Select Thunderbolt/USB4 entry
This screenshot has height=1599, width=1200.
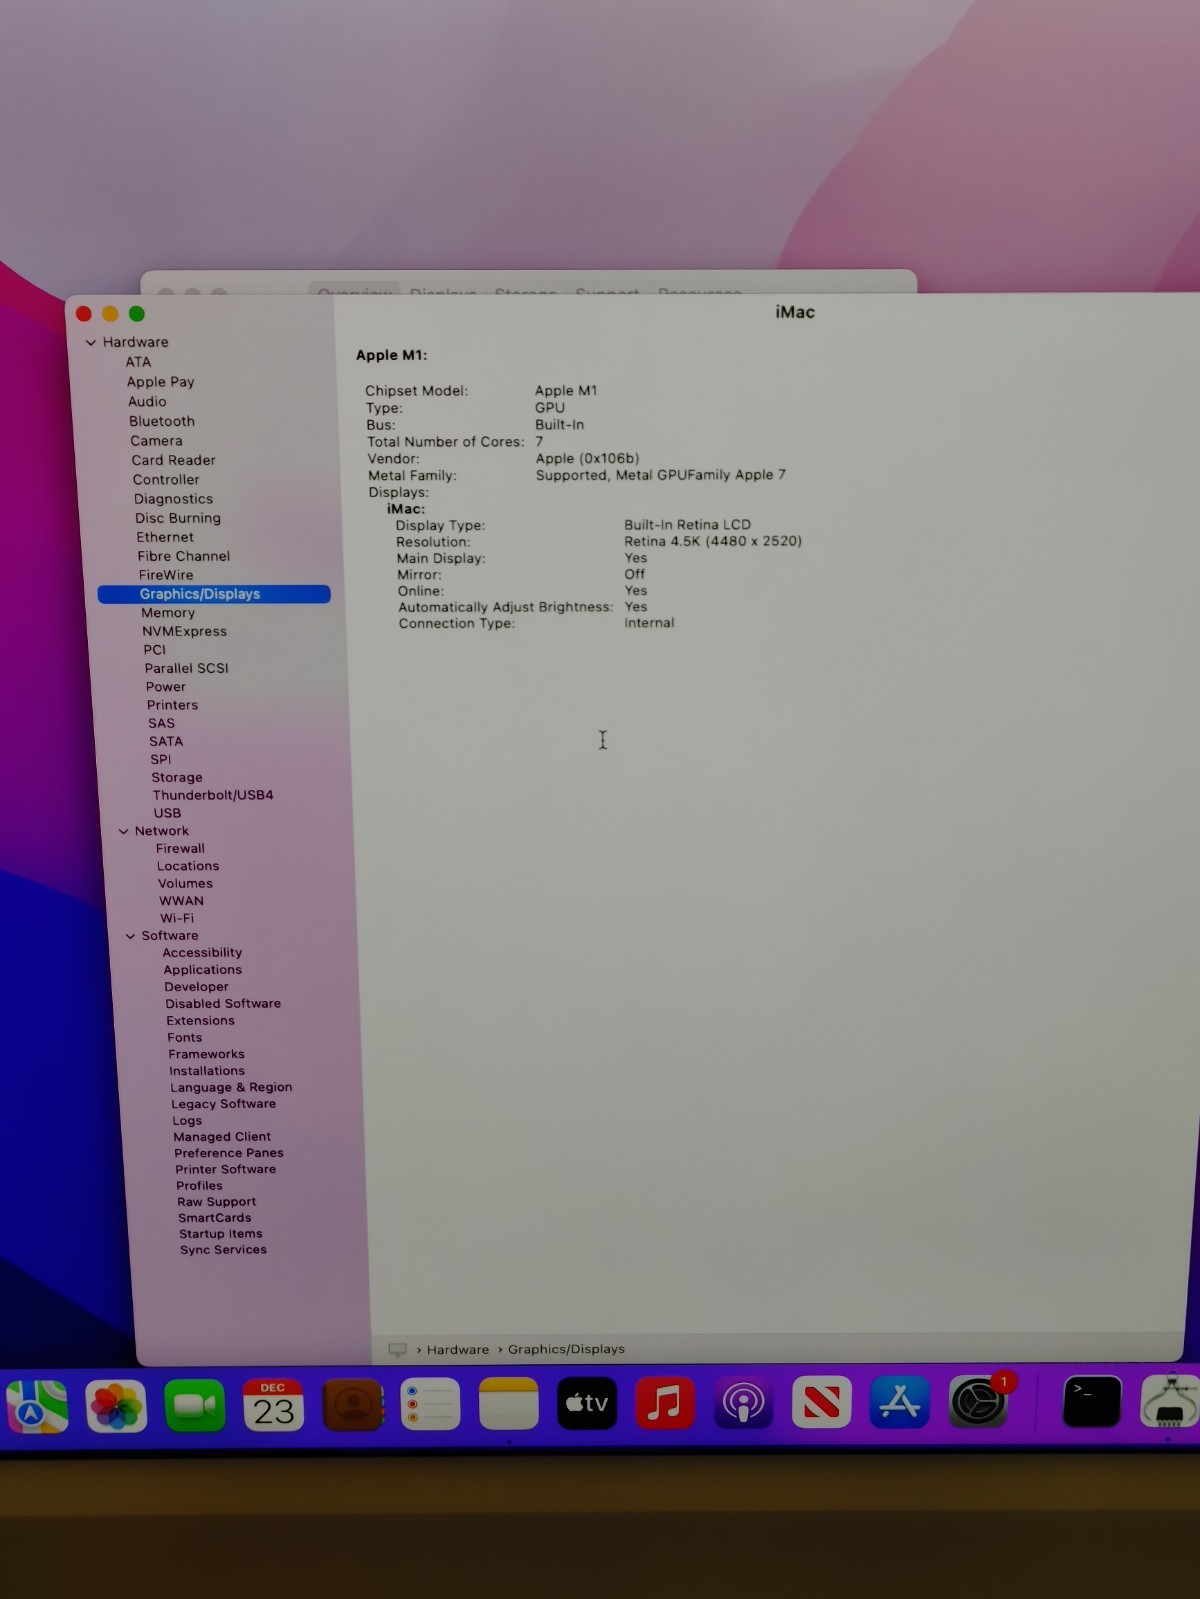pos(213,795)
